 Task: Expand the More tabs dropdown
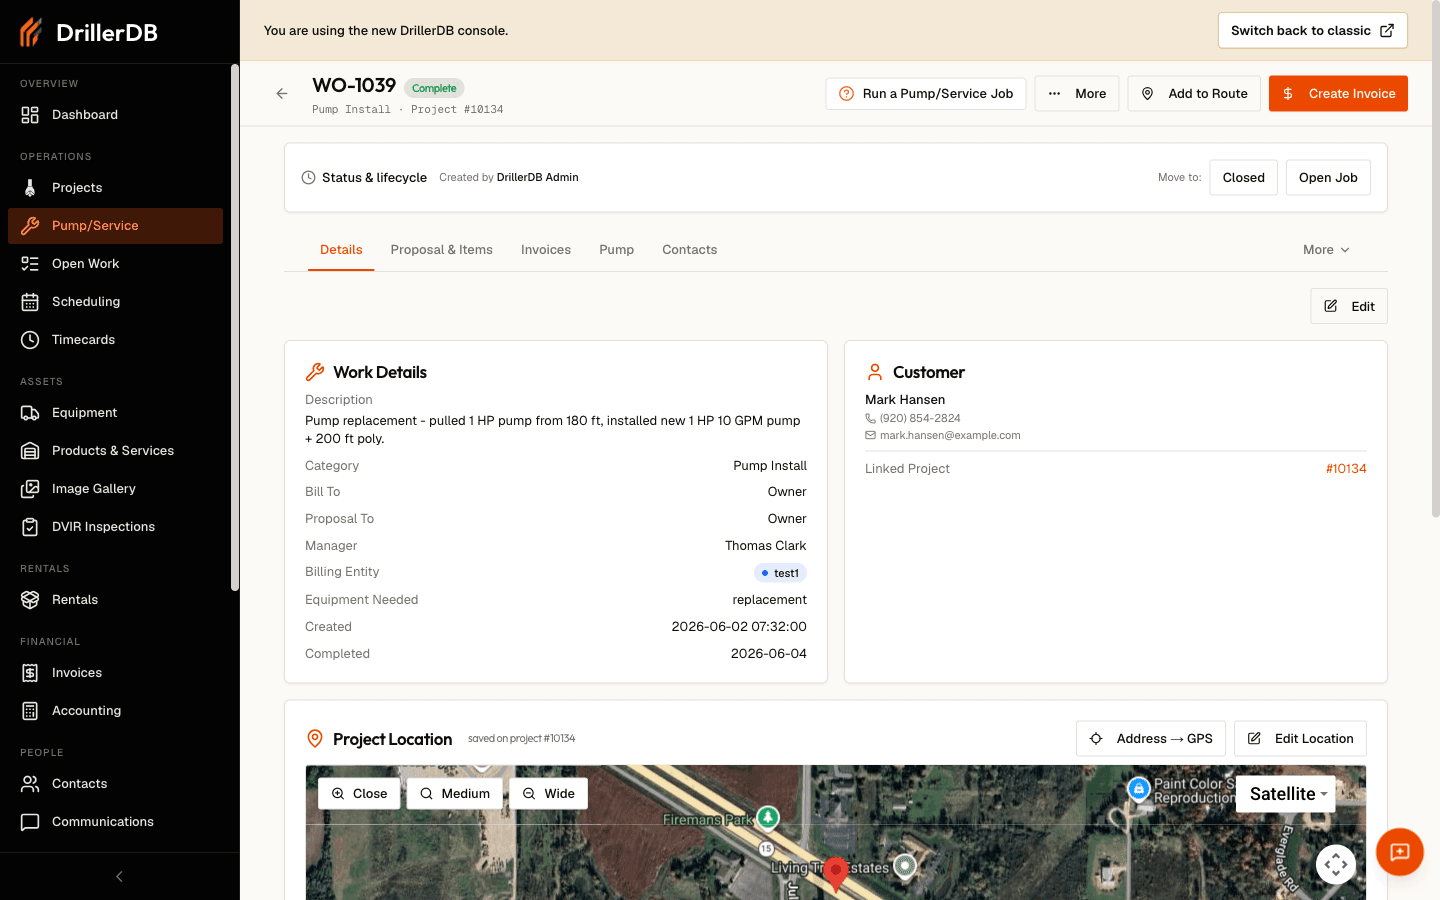coord(1326,250)
